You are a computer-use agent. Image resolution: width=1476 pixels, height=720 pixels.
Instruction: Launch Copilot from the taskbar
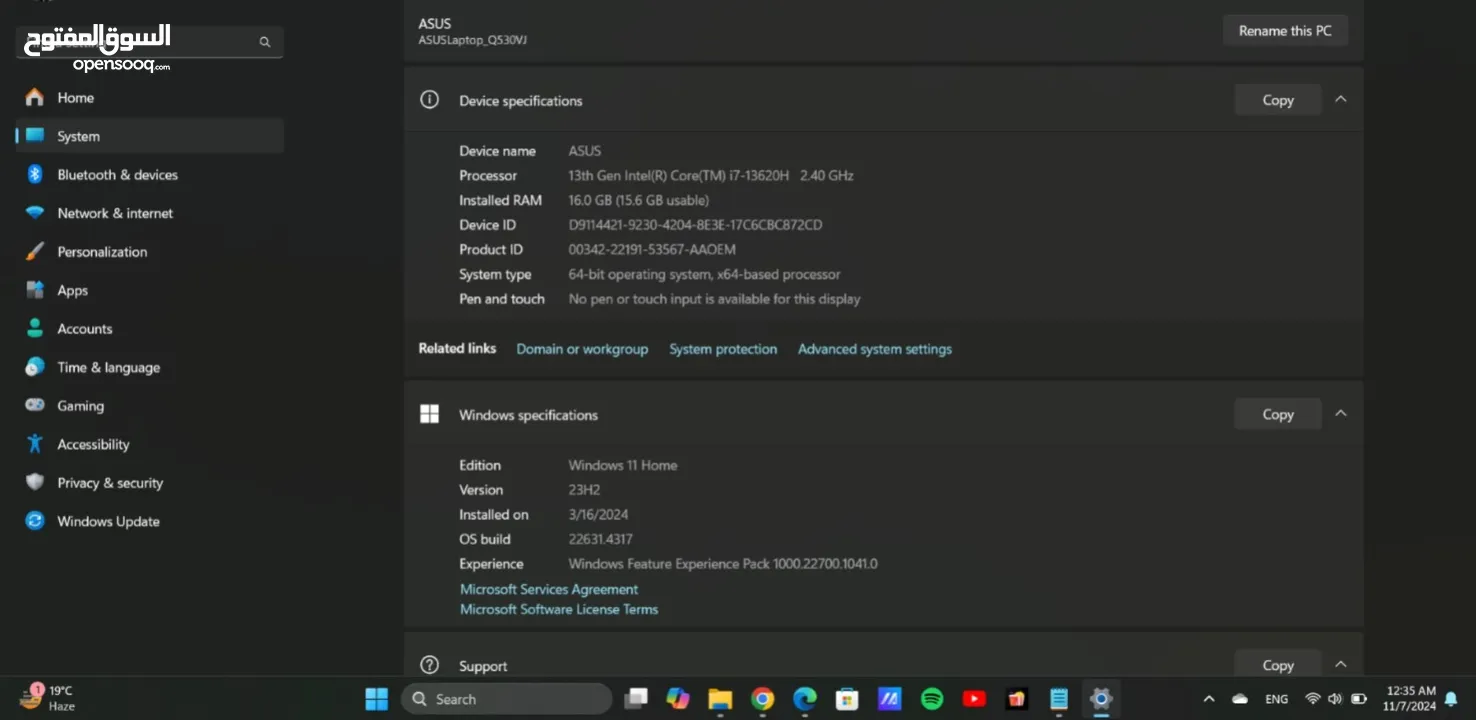(678, 699)
